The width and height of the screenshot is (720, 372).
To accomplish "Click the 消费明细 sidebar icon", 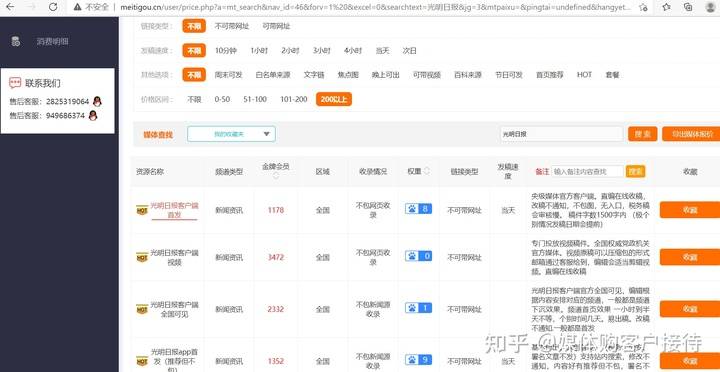I will point(16,41).
